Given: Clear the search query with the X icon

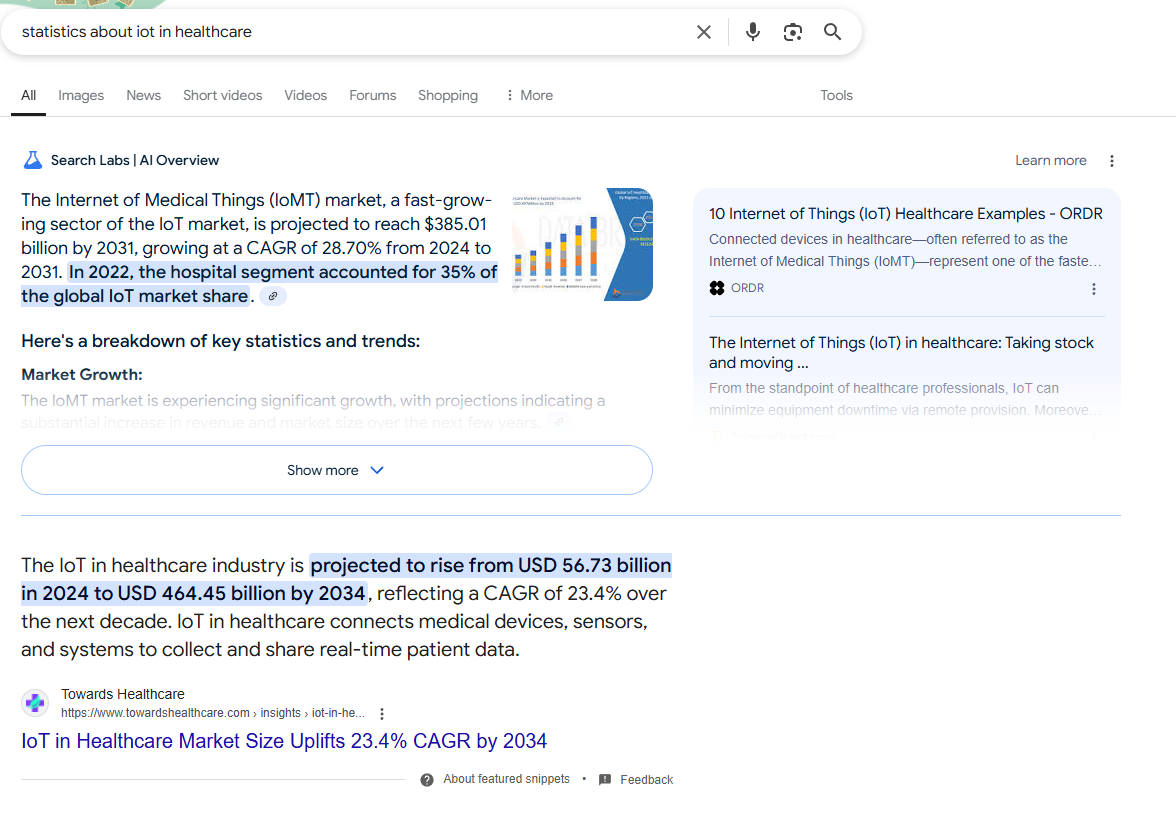Looking at the screenshot, I should 704,32.
